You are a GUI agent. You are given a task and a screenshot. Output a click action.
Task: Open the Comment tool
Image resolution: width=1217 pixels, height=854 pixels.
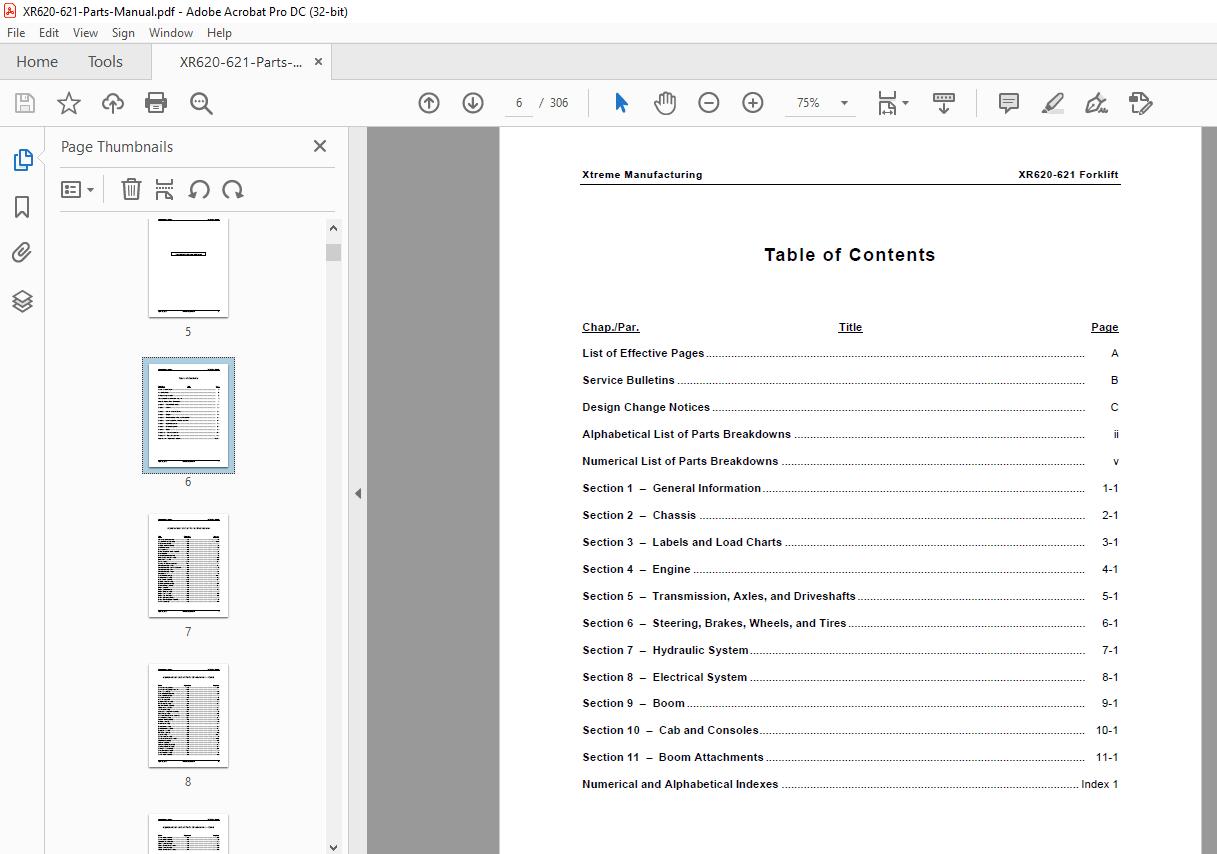(1008, 102)
